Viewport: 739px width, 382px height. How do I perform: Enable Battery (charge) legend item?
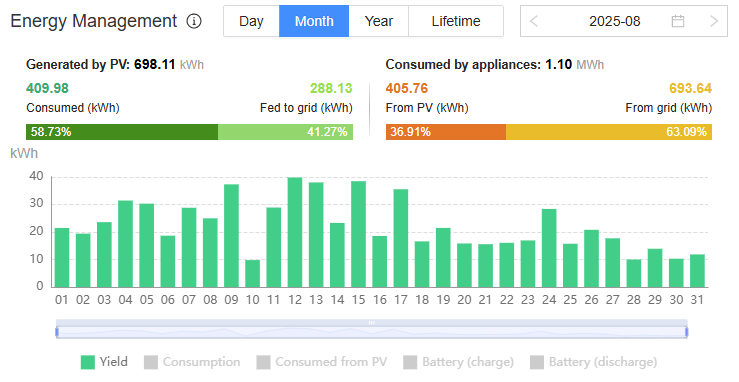pyautogui.click(x=459, y=362)
